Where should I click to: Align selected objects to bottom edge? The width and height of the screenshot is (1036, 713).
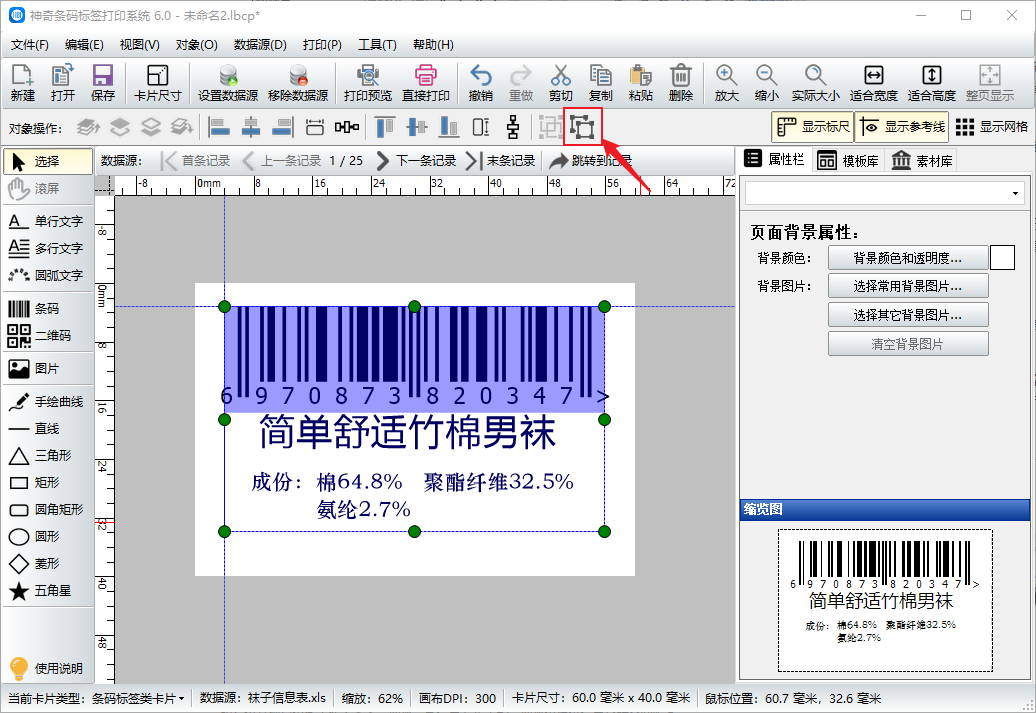click(449, 127)
